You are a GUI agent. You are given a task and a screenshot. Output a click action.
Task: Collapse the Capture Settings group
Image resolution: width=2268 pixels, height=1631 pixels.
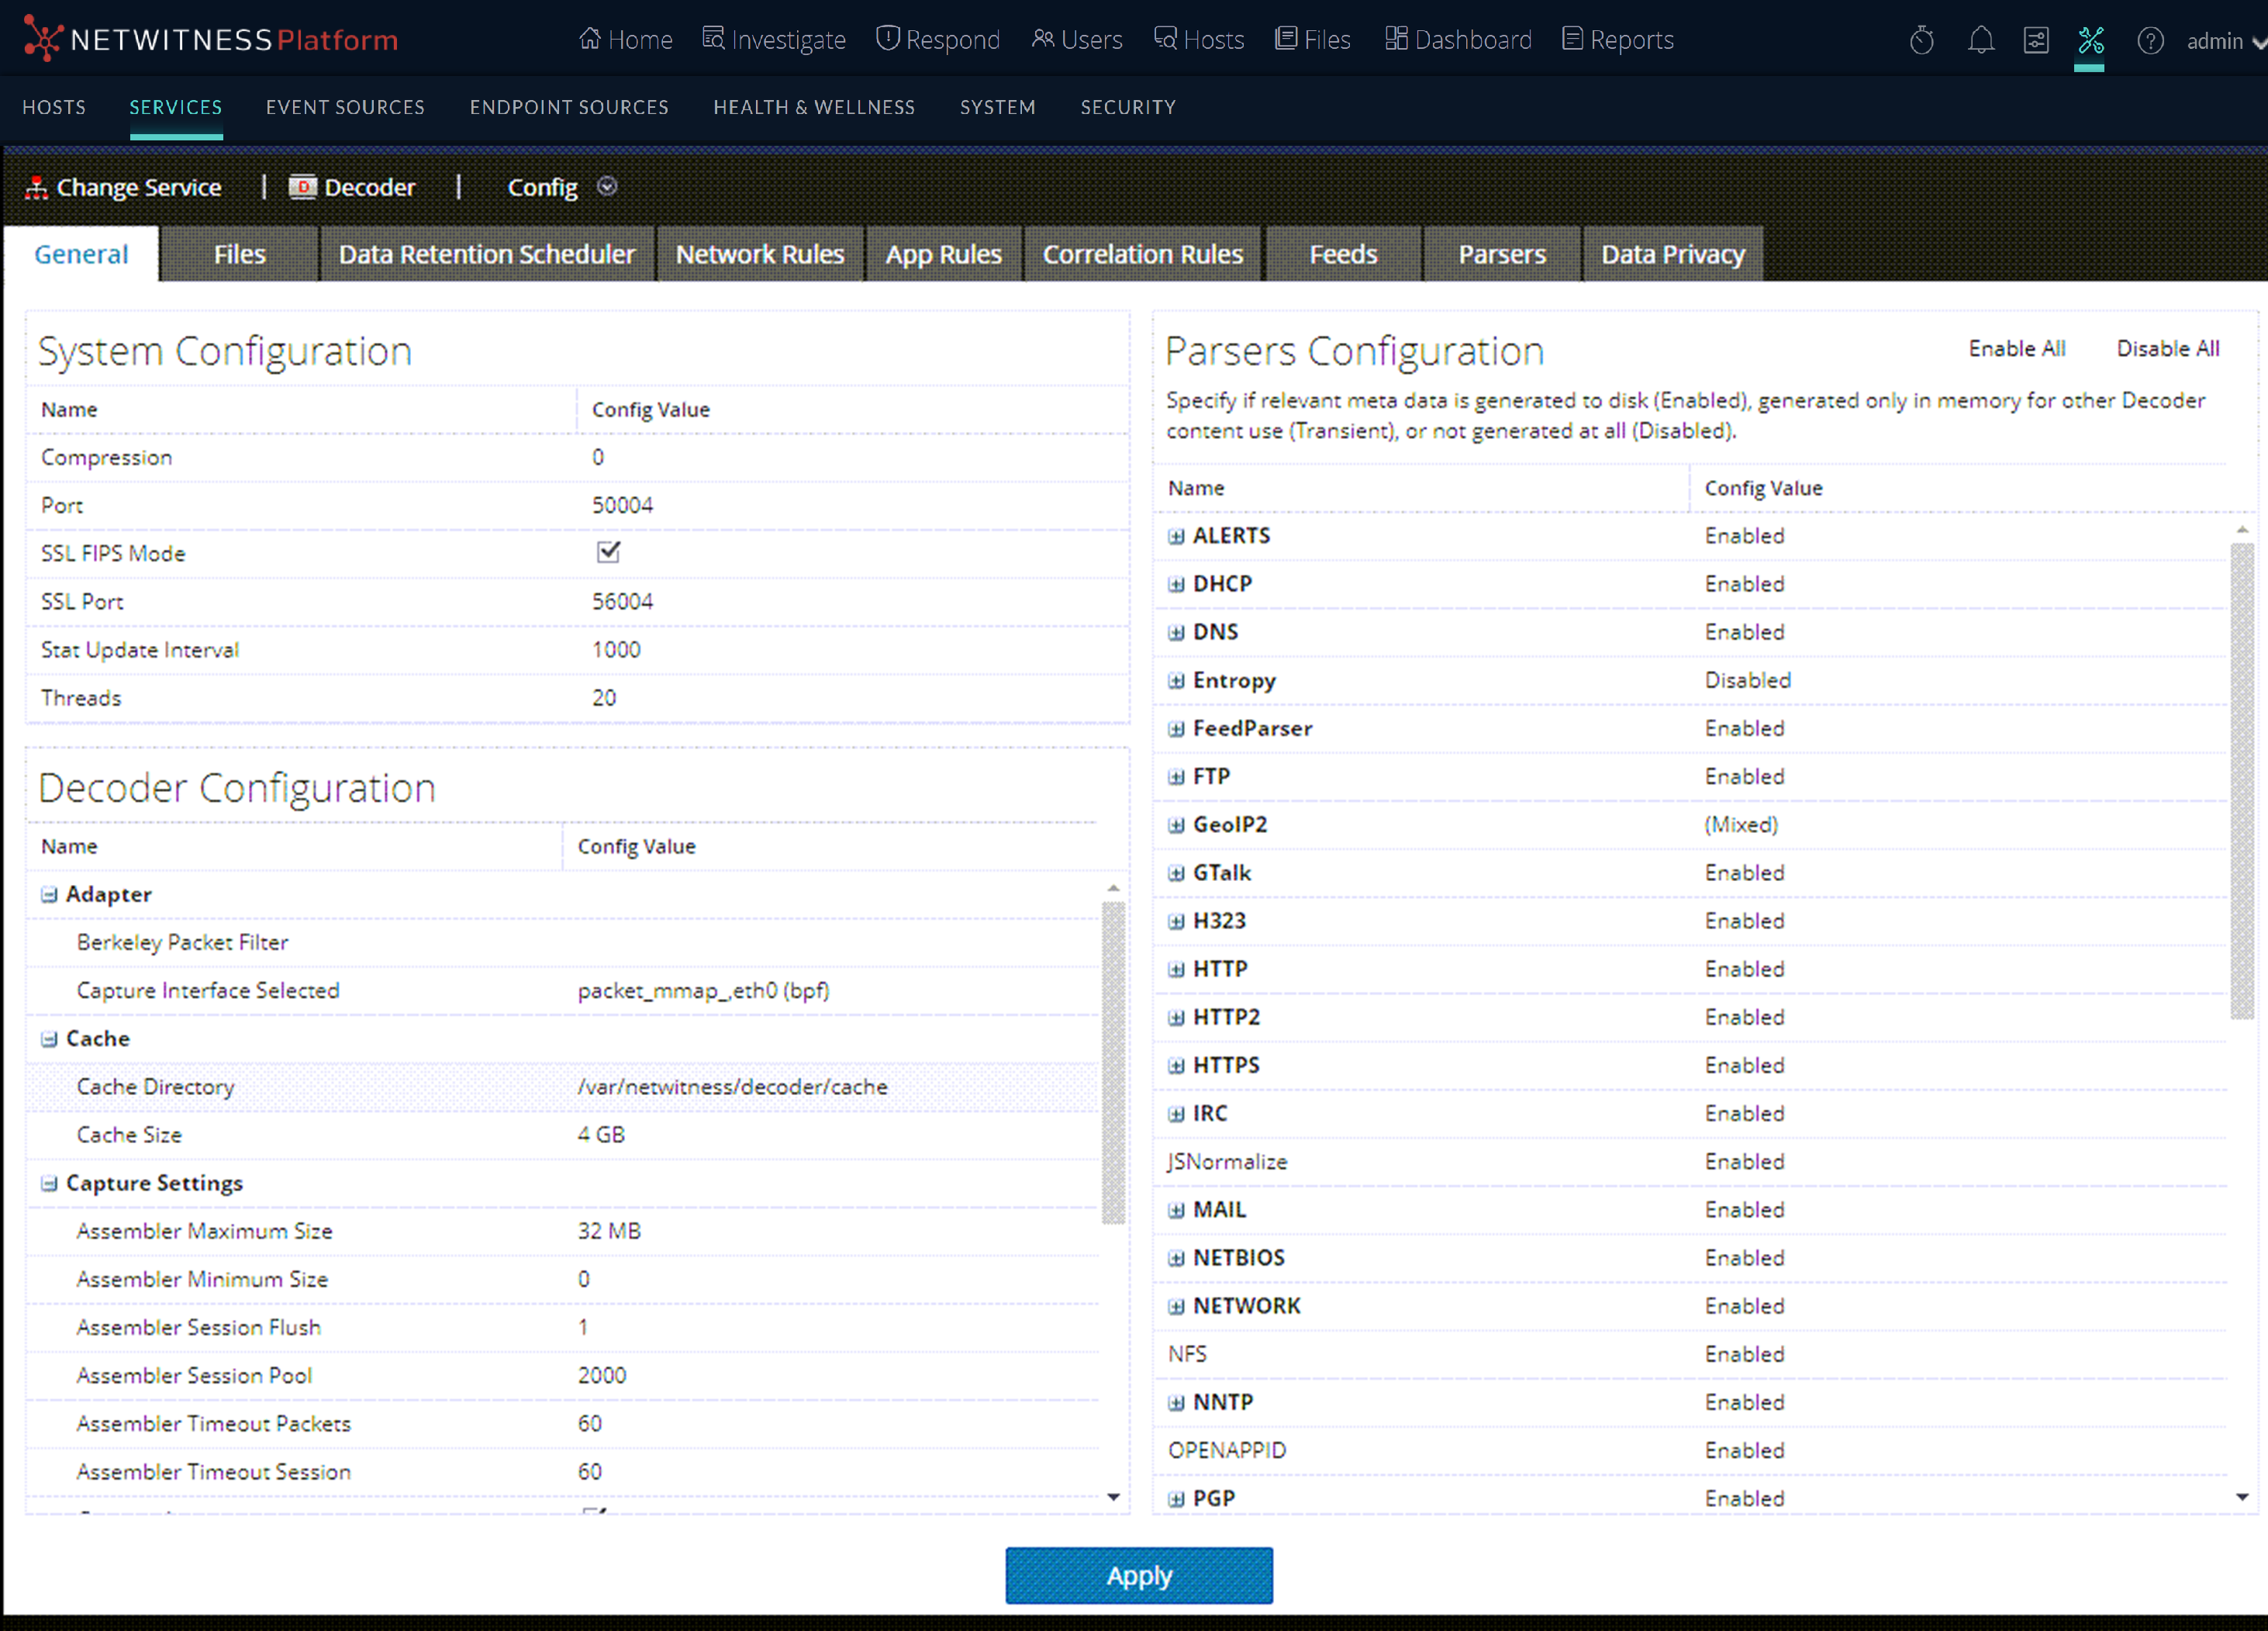click(x=49, y=1183)
